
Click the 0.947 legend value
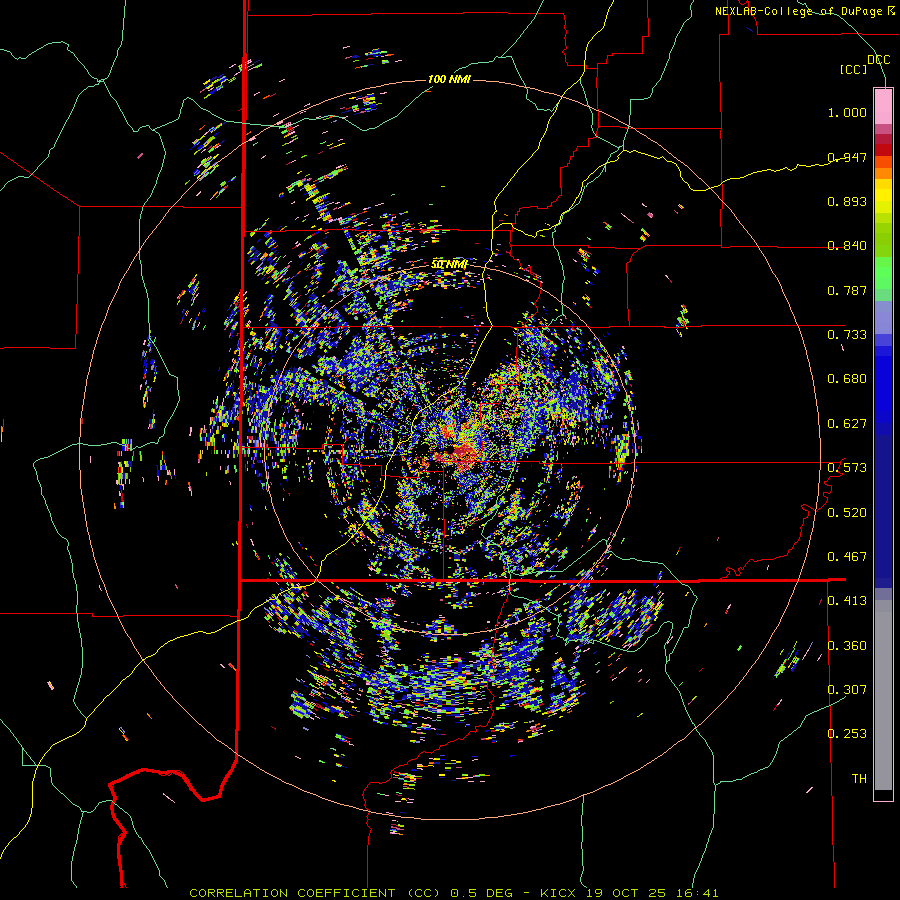(x=847, y=157)
